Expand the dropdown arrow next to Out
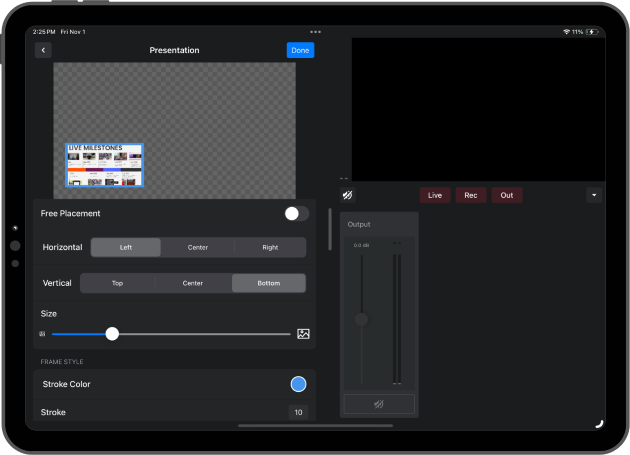This screenshot has height=455, width=630. [x=594, y=195]
